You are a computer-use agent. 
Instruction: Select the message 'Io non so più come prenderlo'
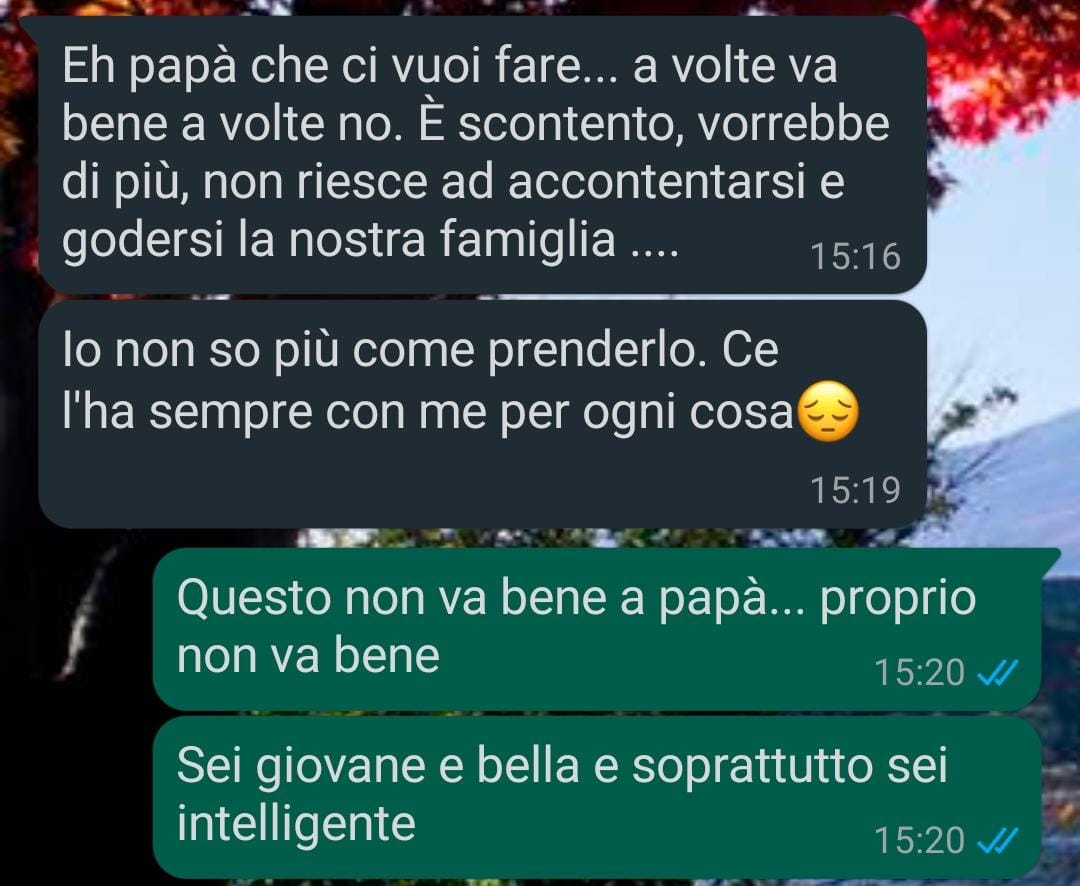482,415
